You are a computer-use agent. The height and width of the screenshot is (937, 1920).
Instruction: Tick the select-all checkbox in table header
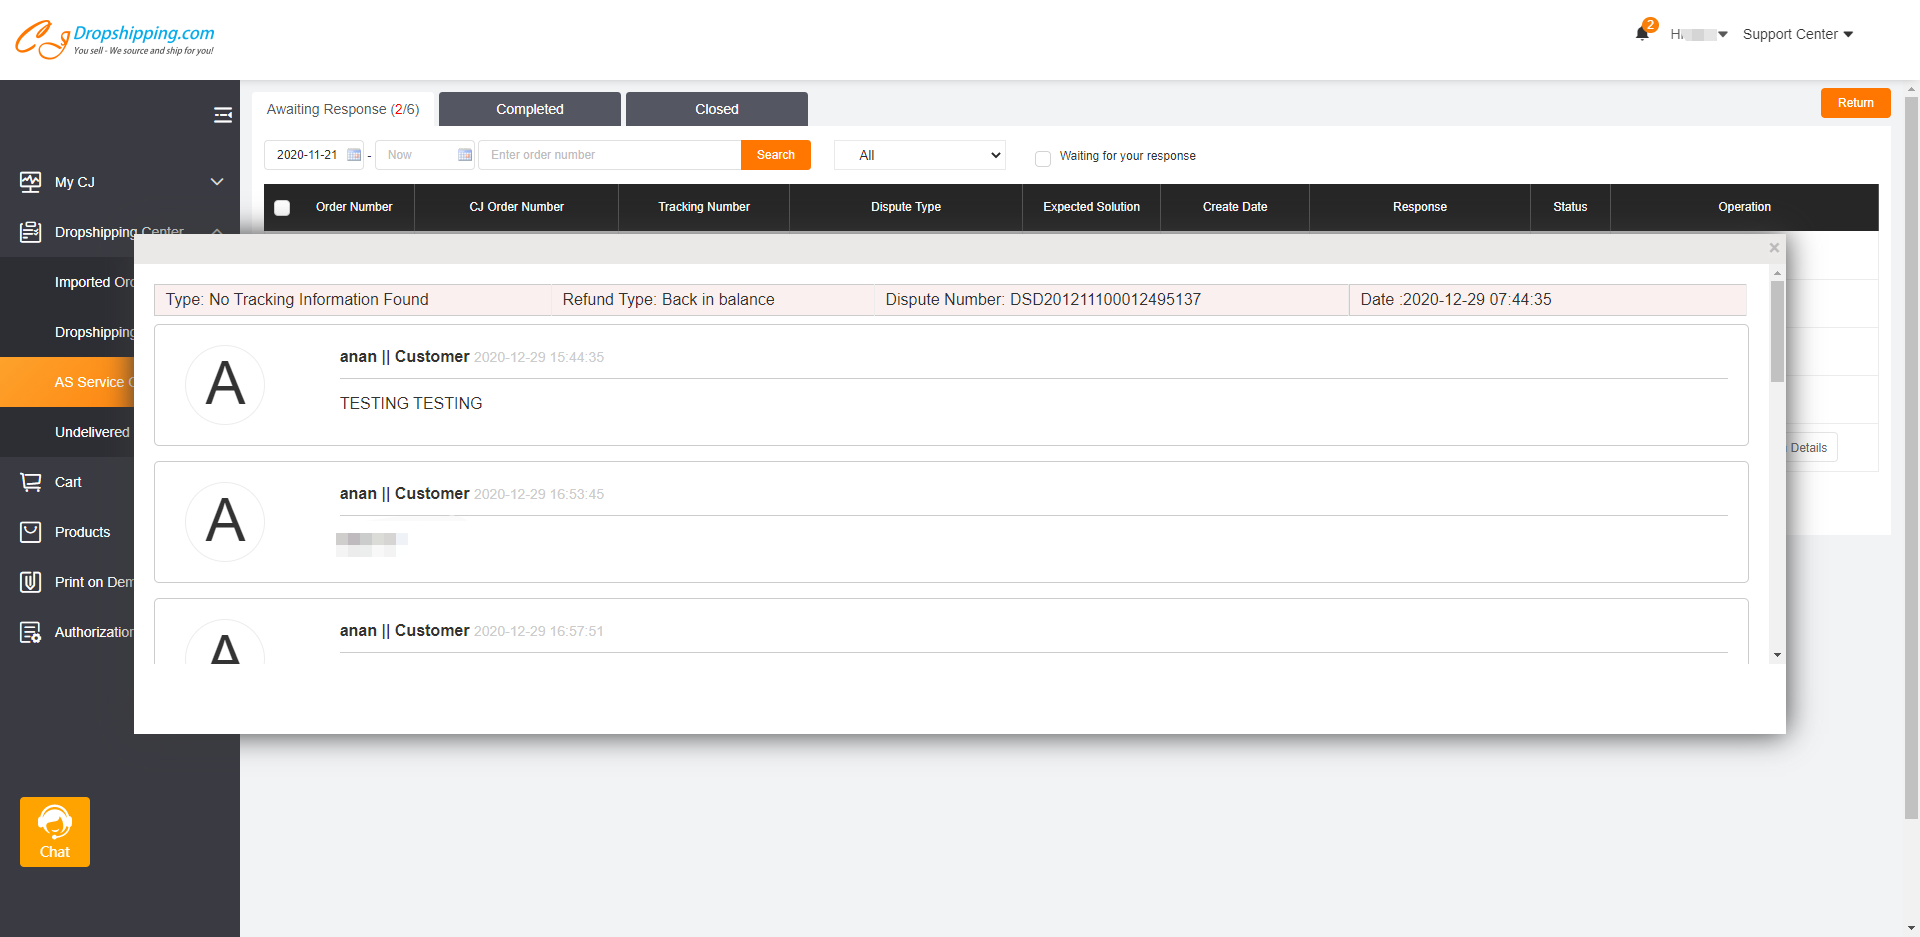282,207
